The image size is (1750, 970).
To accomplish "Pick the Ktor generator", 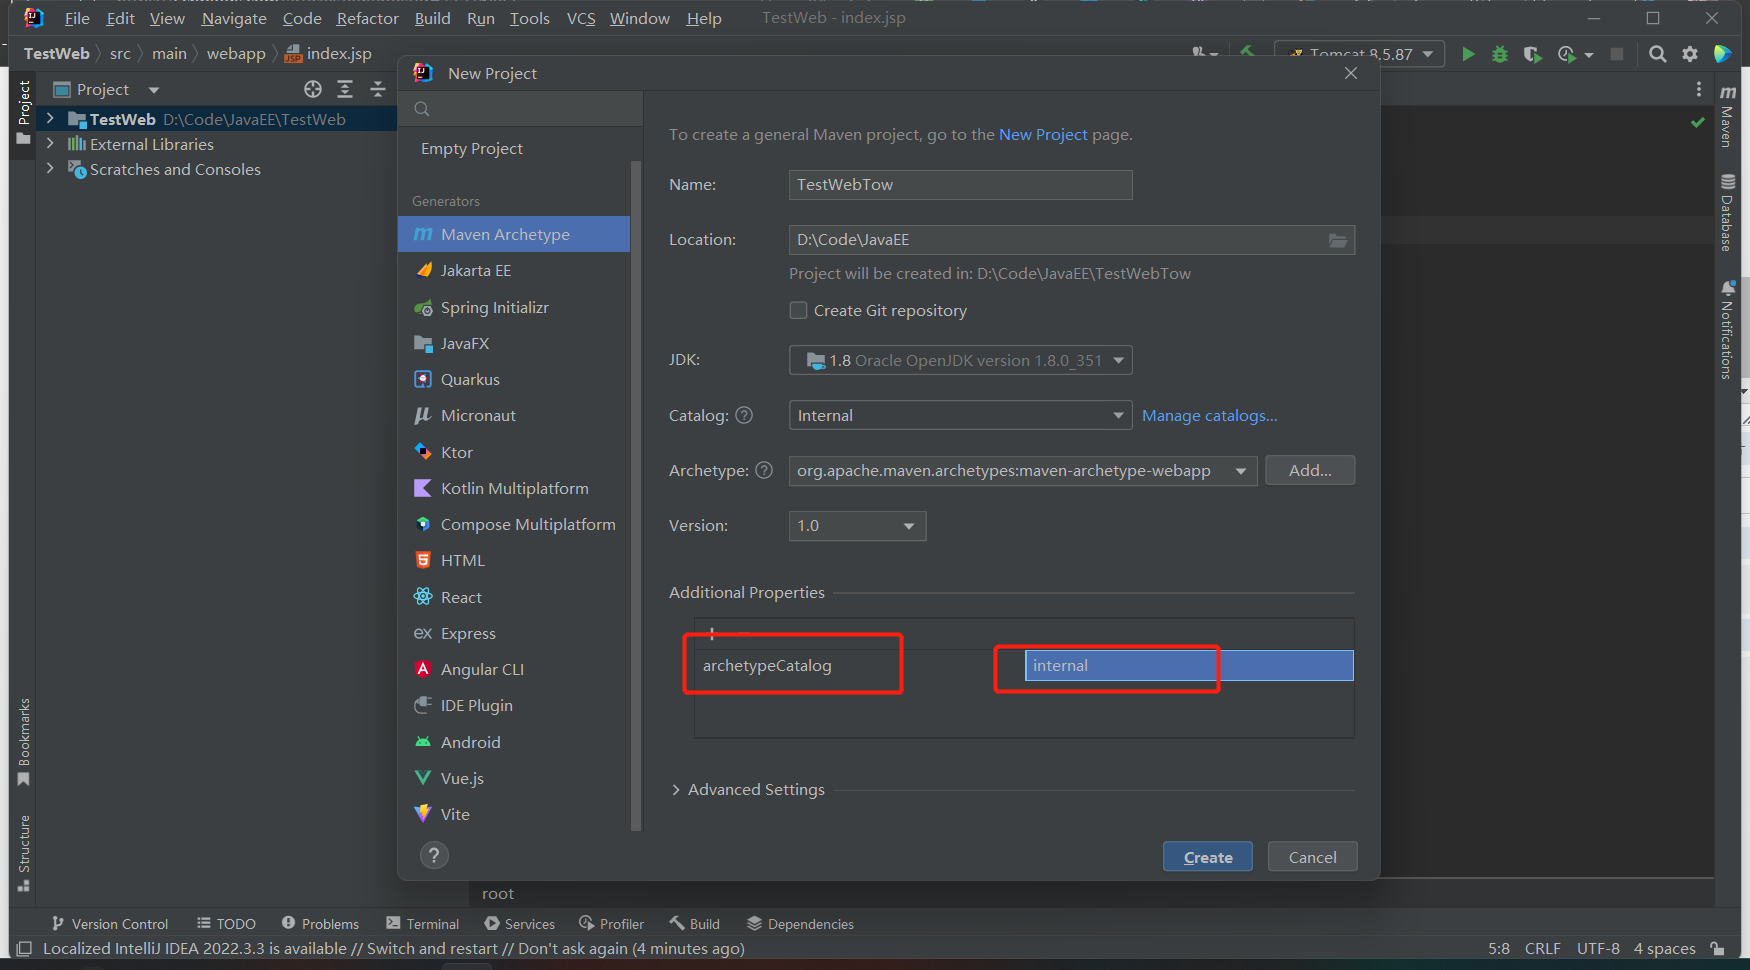I will pyautogui.click(x=514, y=452).
